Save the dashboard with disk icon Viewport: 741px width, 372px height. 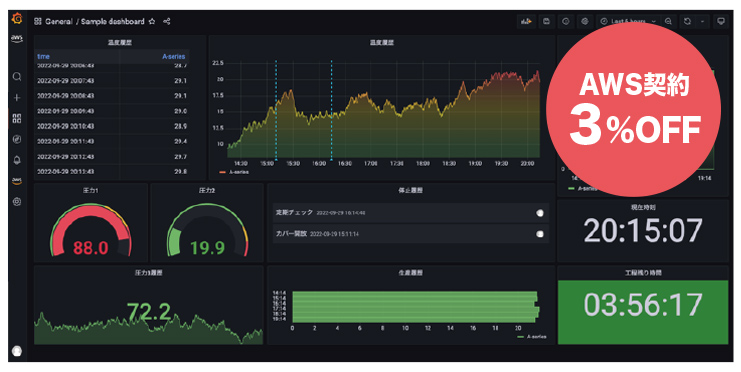pos(546,21)
